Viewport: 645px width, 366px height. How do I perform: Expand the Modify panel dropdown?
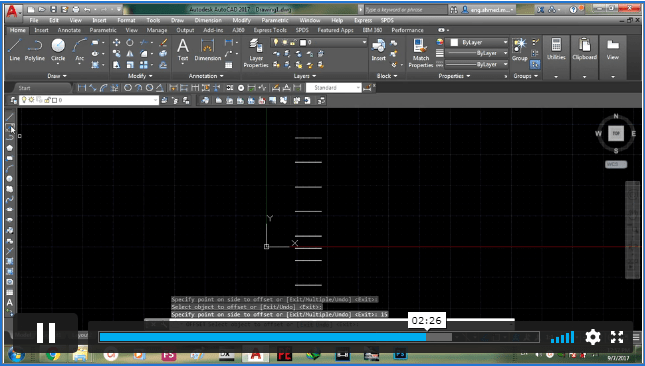(140, 76)
